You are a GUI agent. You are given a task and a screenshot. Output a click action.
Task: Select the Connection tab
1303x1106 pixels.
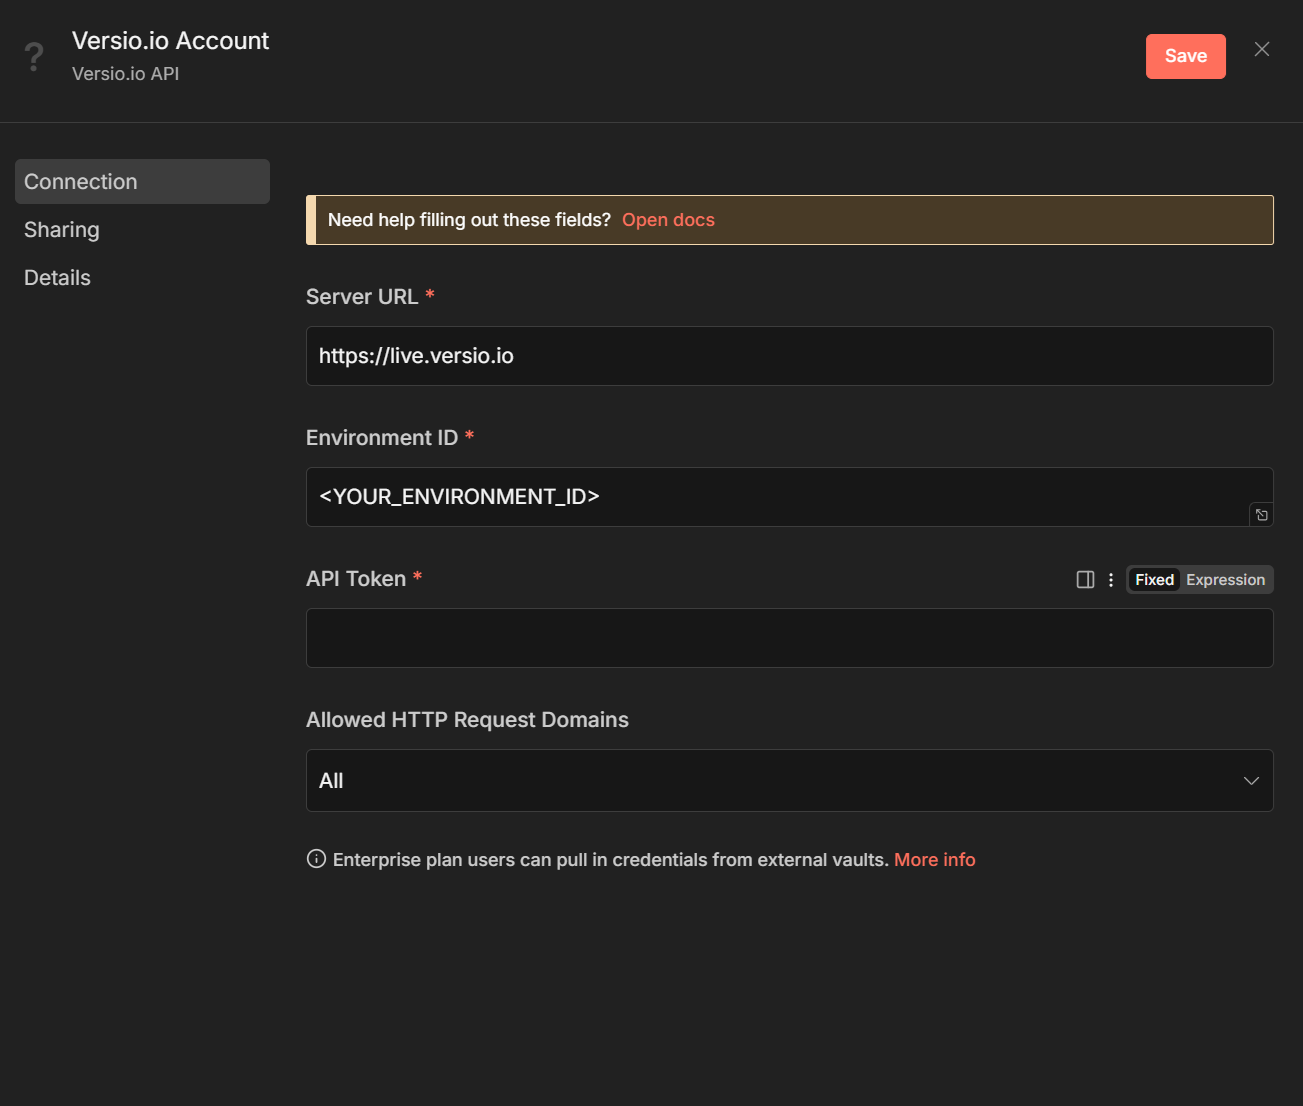pos(81,181)
